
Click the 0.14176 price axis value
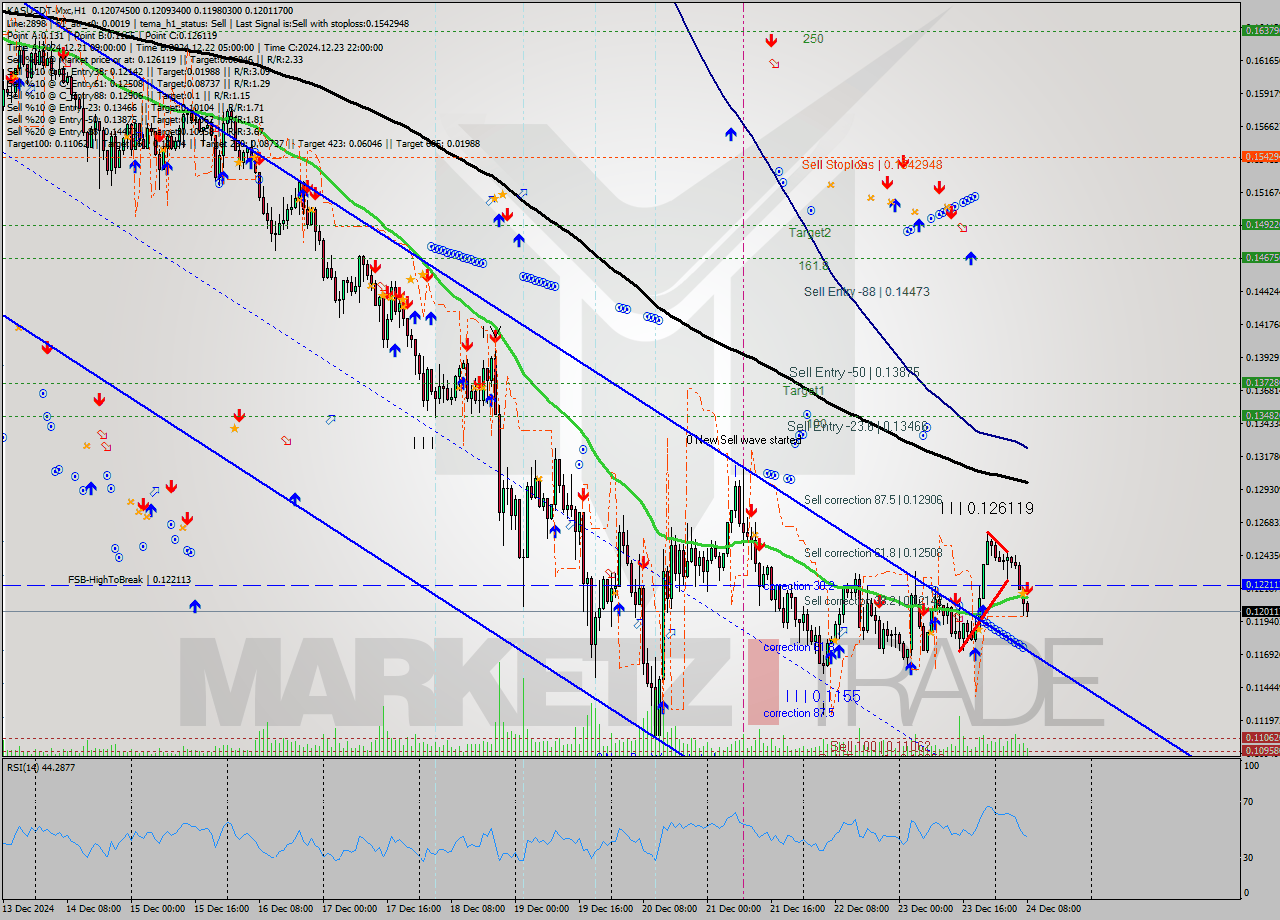(1261, 324)
